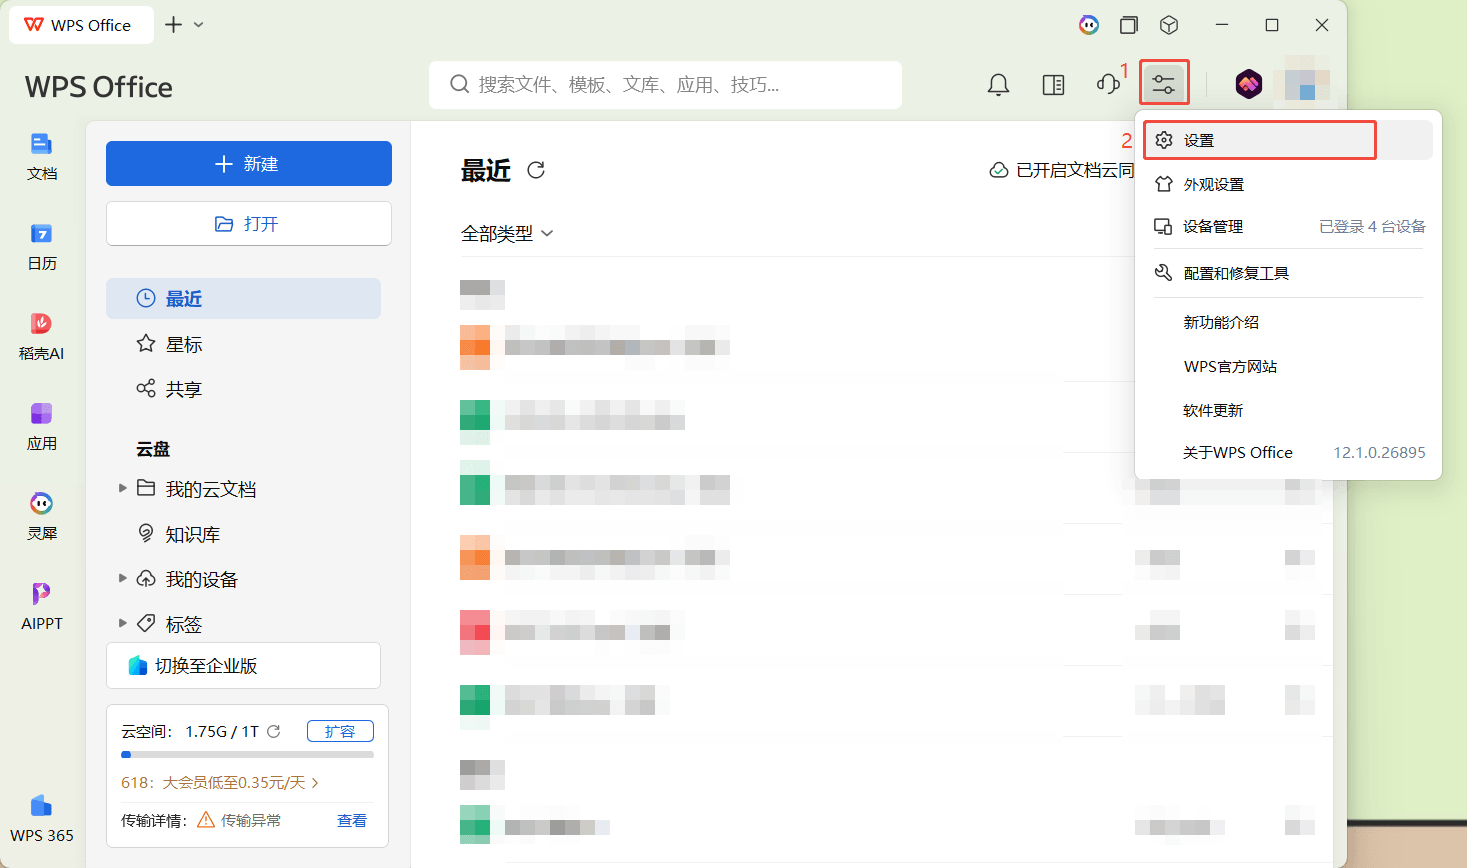Select 设备管理 menu entry
This screenshot has height=868, width=1467.
1288,227
